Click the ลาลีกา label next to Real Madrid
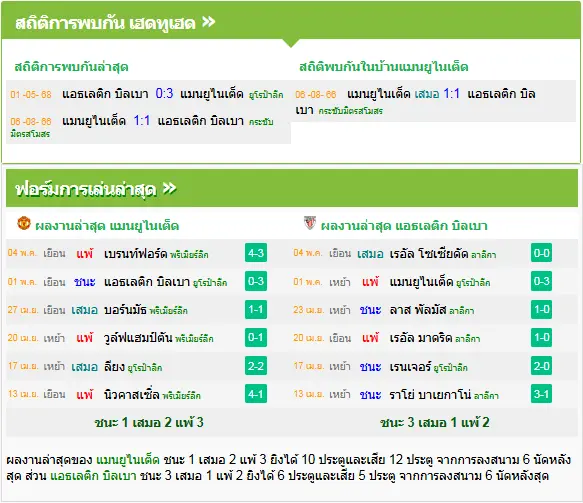The image size is (583, 503). coord(468,339)
